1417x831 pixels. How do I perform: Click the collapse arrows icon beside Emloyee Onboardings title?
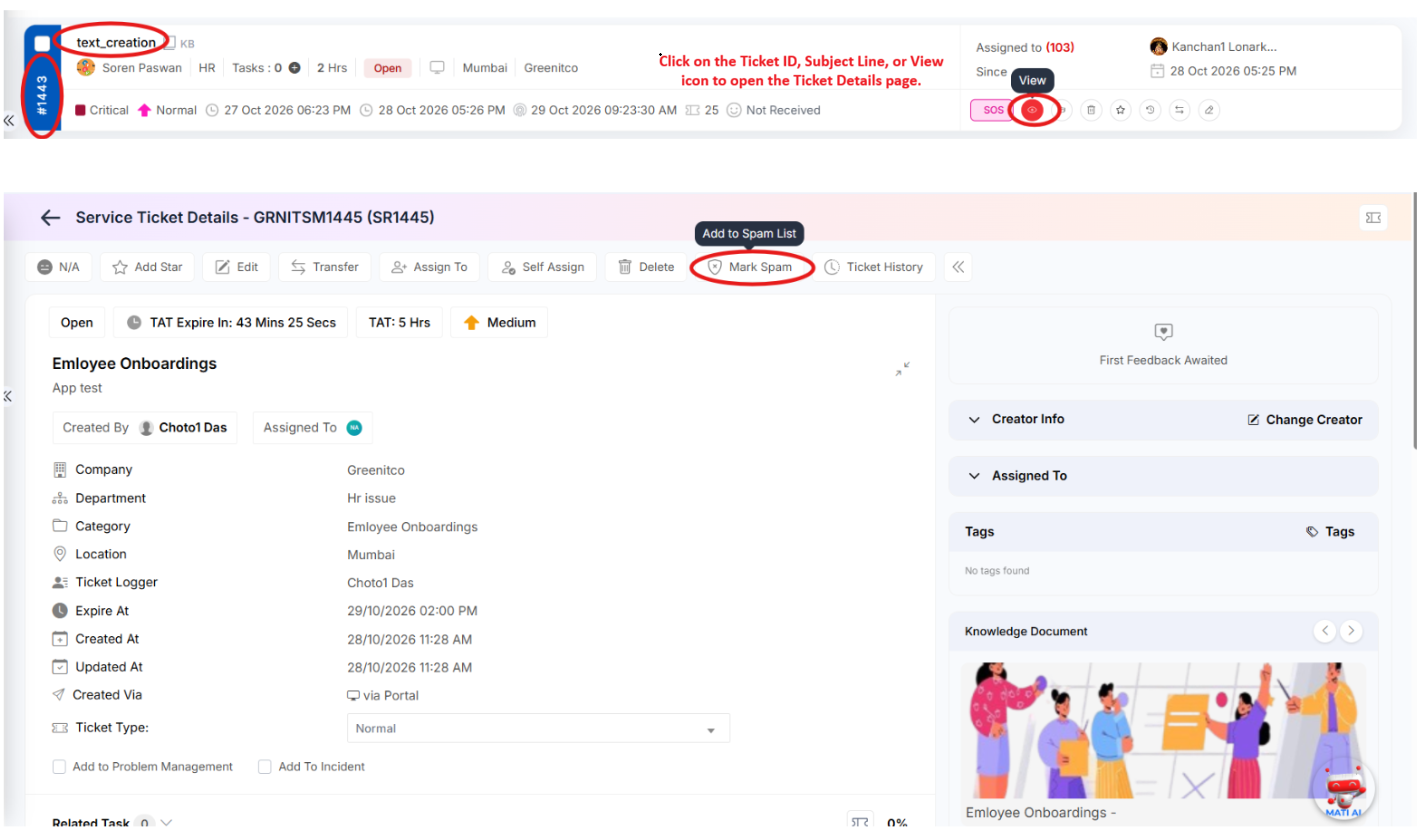(903, 369)
